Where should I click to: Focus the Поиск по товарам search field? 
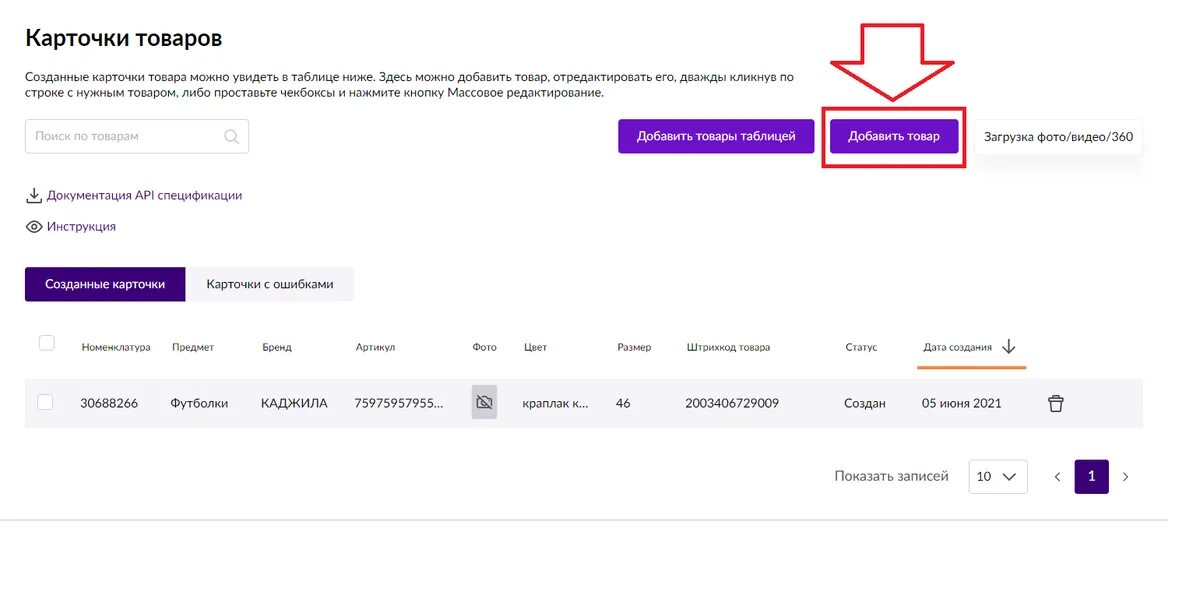(x=137, y=137)
